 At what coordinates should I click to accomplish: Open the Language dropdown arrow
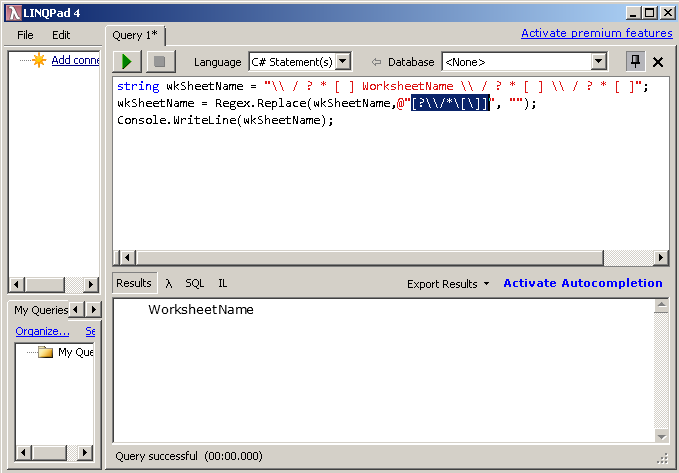(x=343, y=62)
